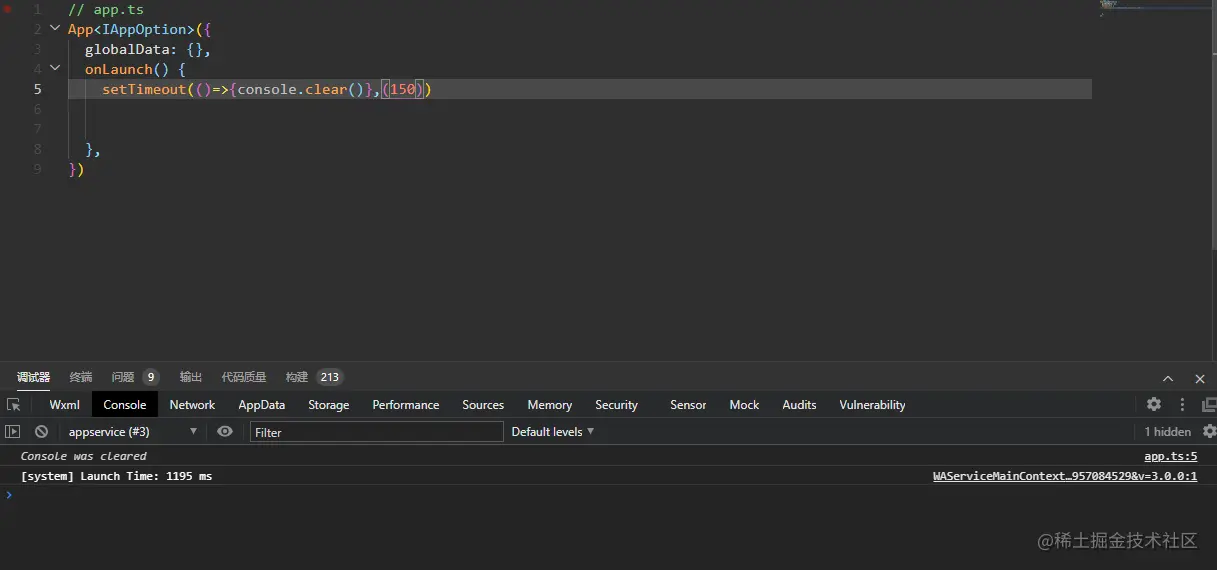The image size is (1217, 570).
Task: Open the Memory devtools tab
Action: (549, 405)
